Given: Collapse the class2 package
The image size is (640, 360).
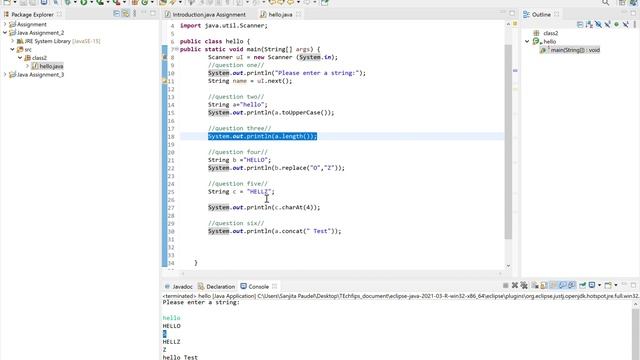Looking at the screenshot, I should pyautogui.click(x=20, y=58).
